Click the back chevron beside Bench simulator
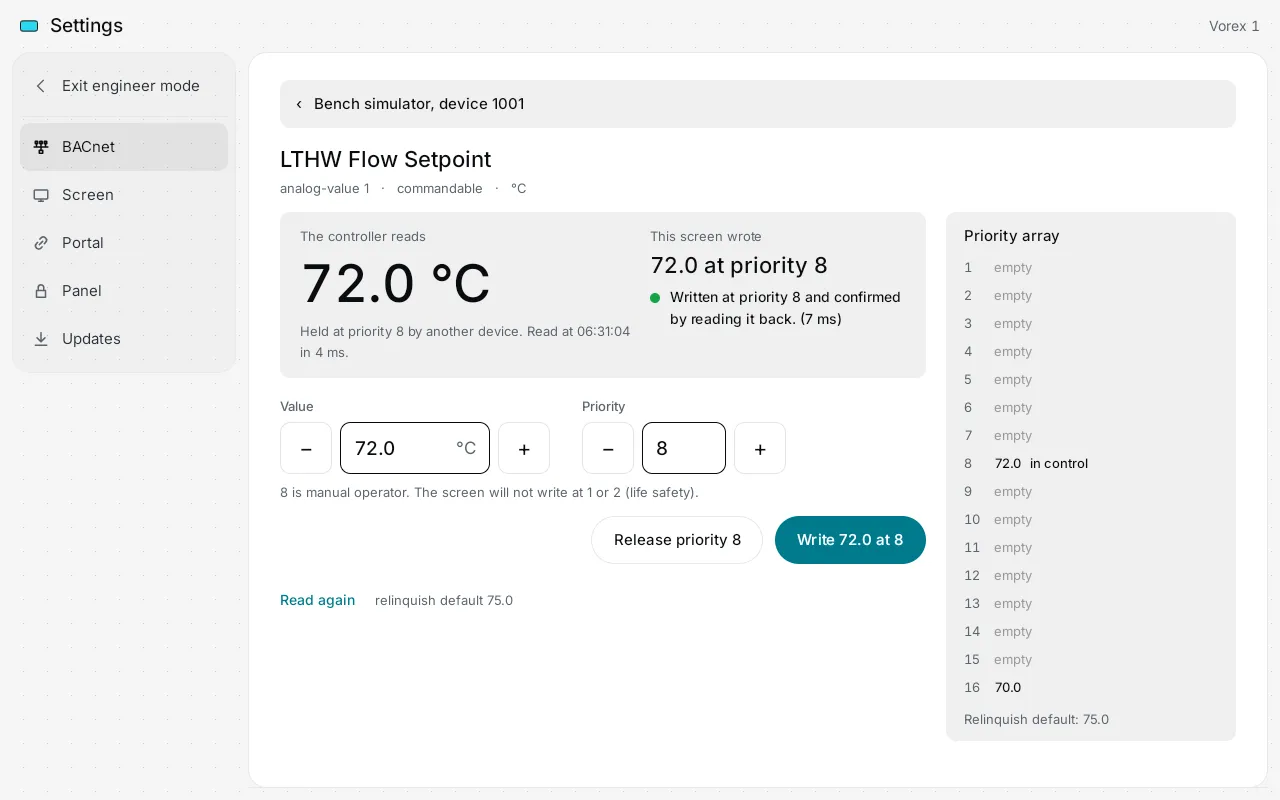The width and height of the screenshot is (1280, 800). (298, 104)
